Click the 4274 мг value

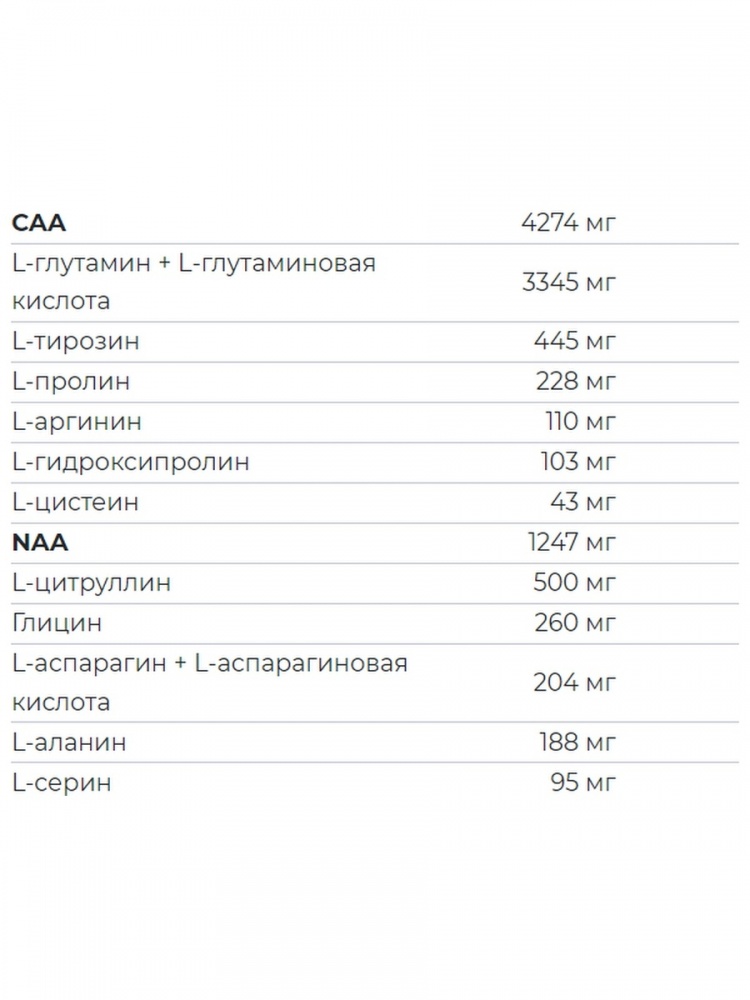[569, 222]
